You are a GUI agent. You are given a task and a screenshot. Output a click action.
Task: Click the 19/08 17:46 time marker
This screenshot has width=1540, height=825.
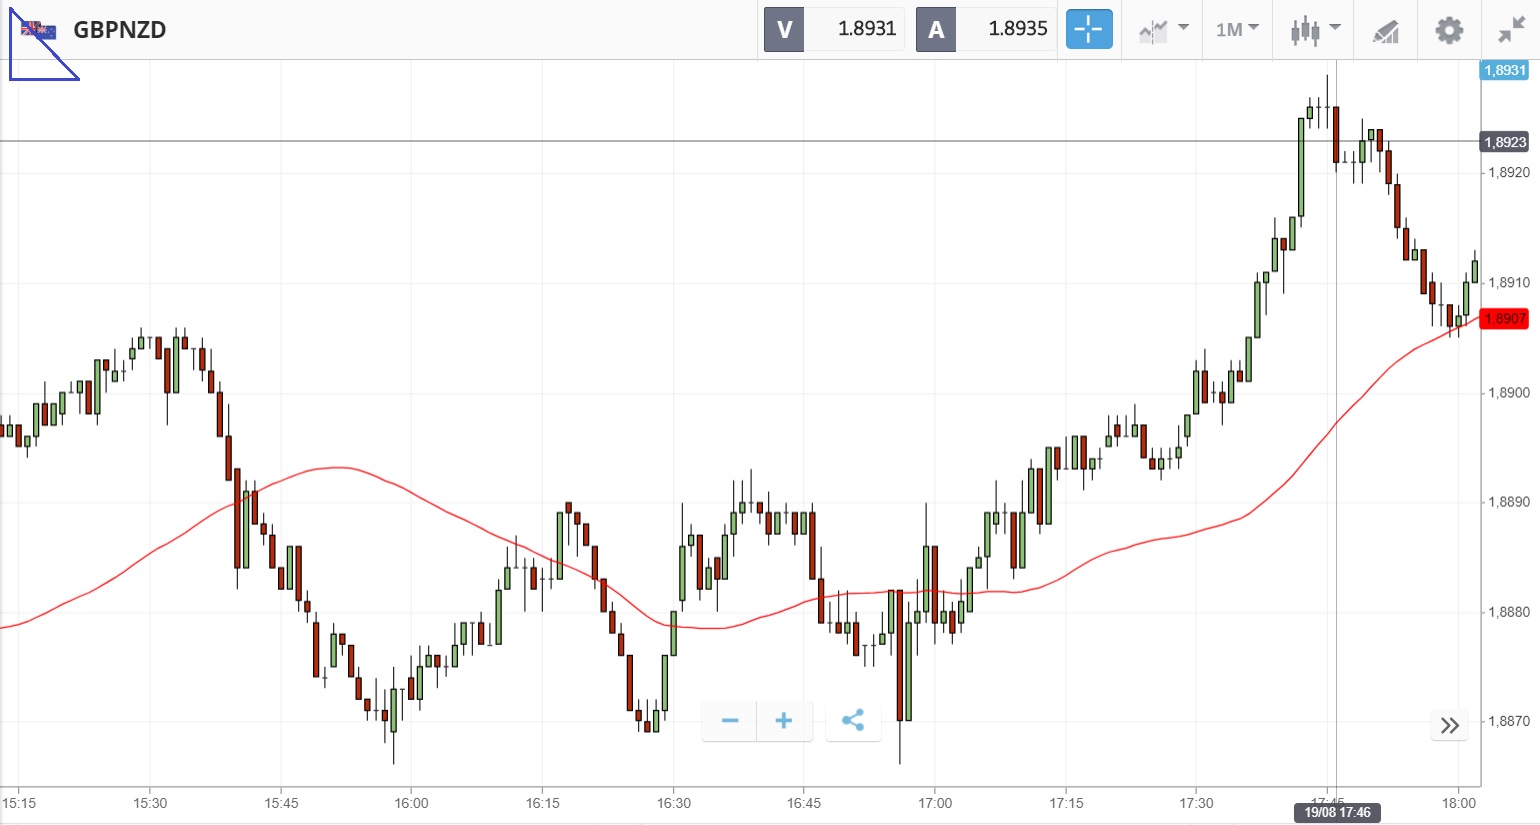(1337, 812)
